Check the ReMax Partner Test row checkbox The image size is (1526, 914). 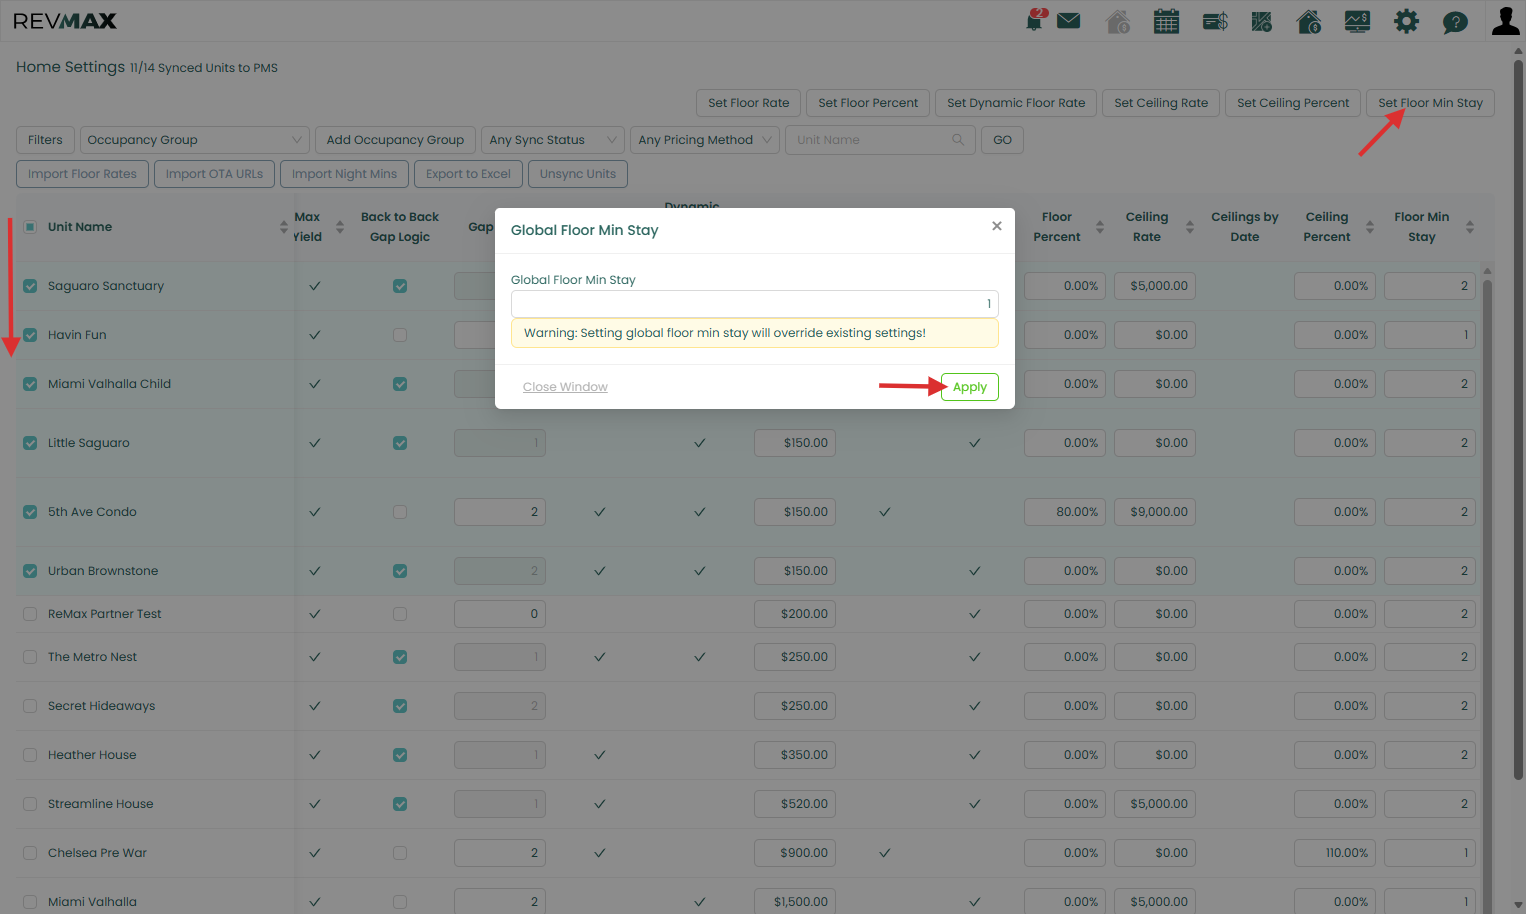coord(30,614)
